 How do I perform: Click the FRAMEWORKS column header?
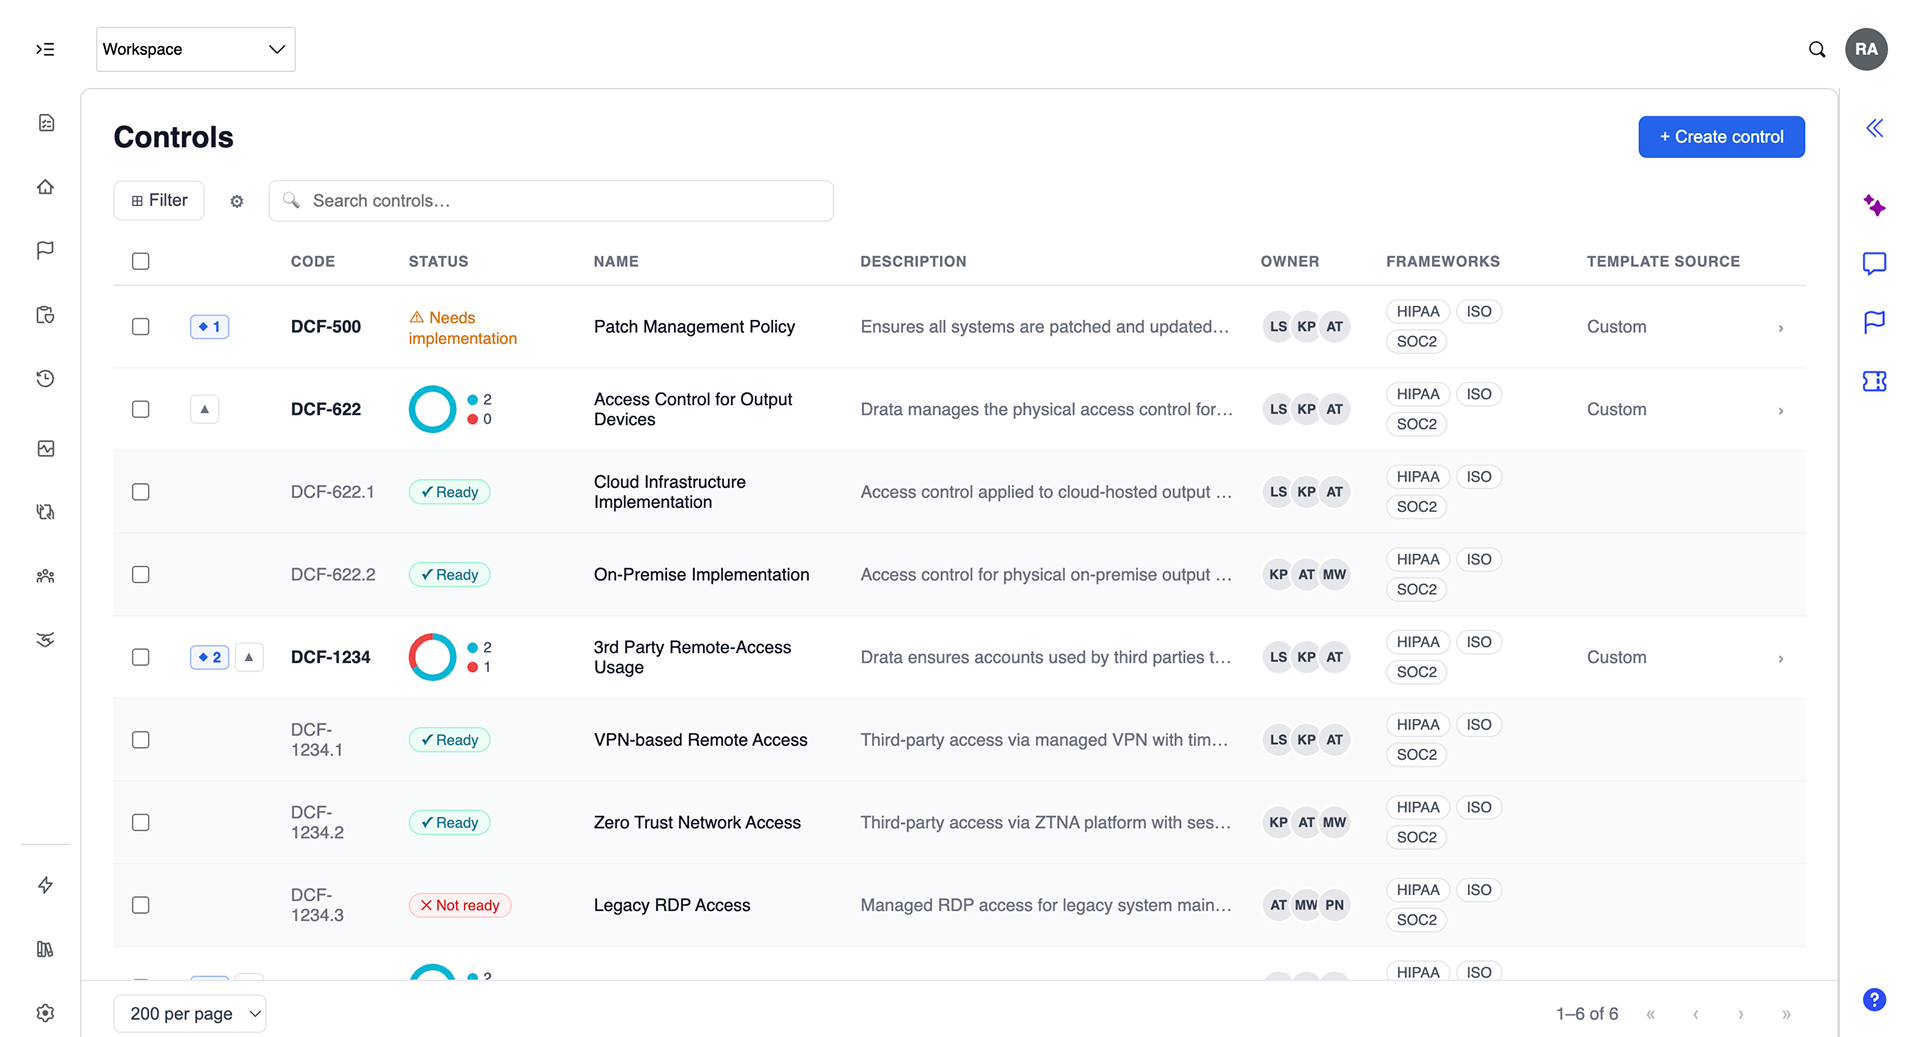coord(1442,261)
